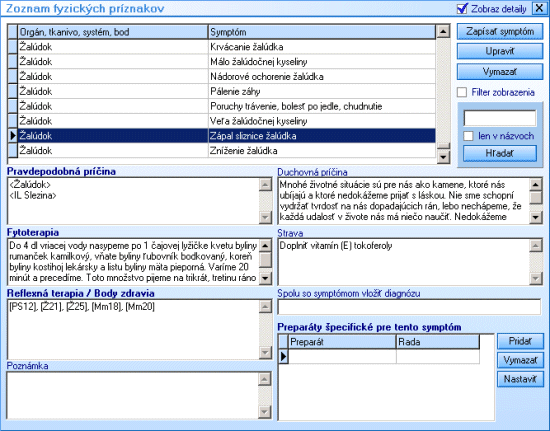Click the Symptóm column header
The height and width of the screenshot is (431, 550).
322,32
